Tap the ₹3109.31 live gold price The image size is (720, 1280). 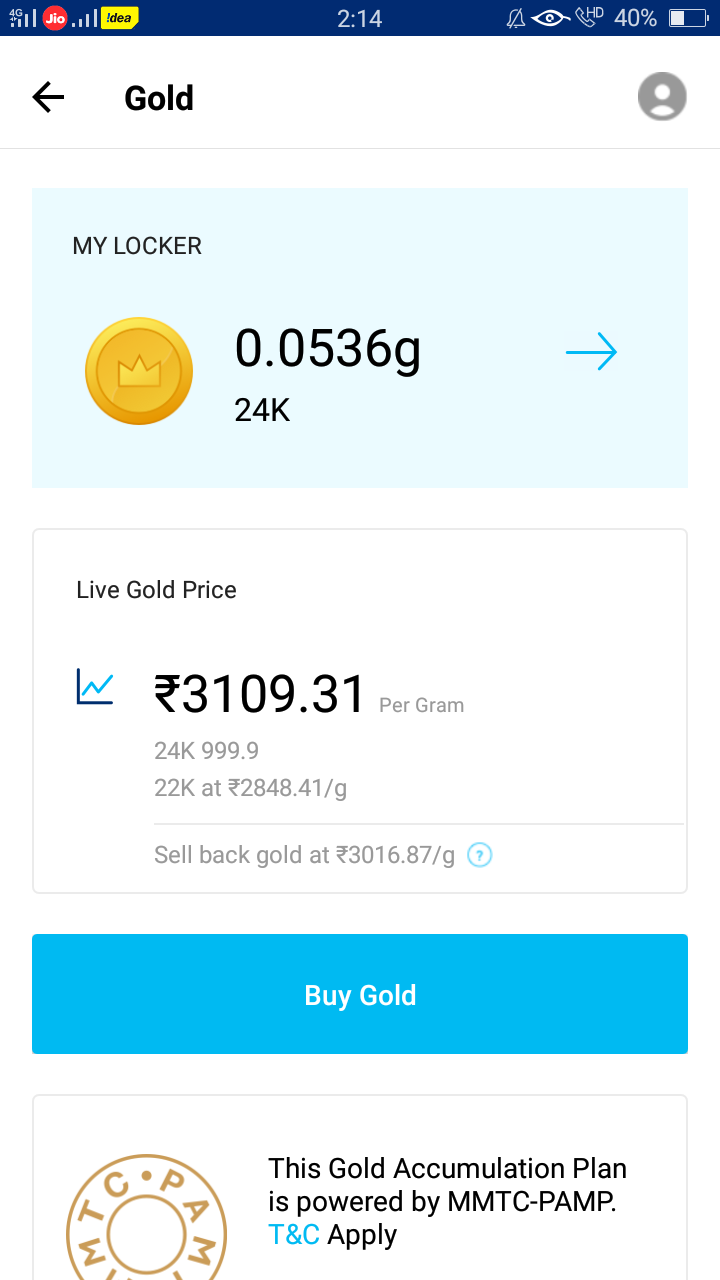261,694
